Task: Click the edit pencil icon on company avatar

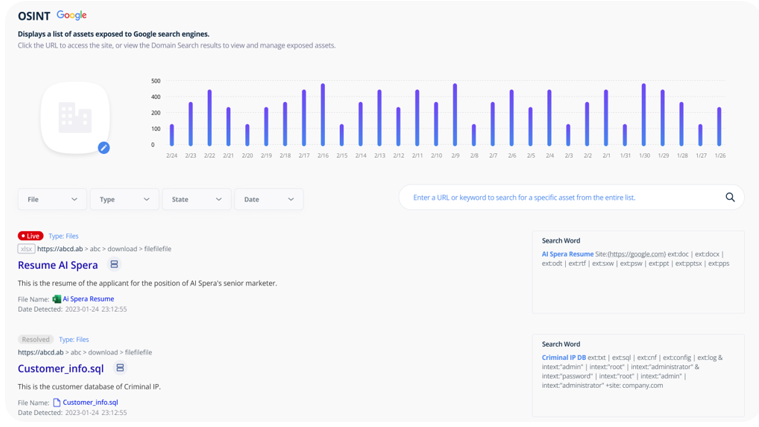Action: 103,147
